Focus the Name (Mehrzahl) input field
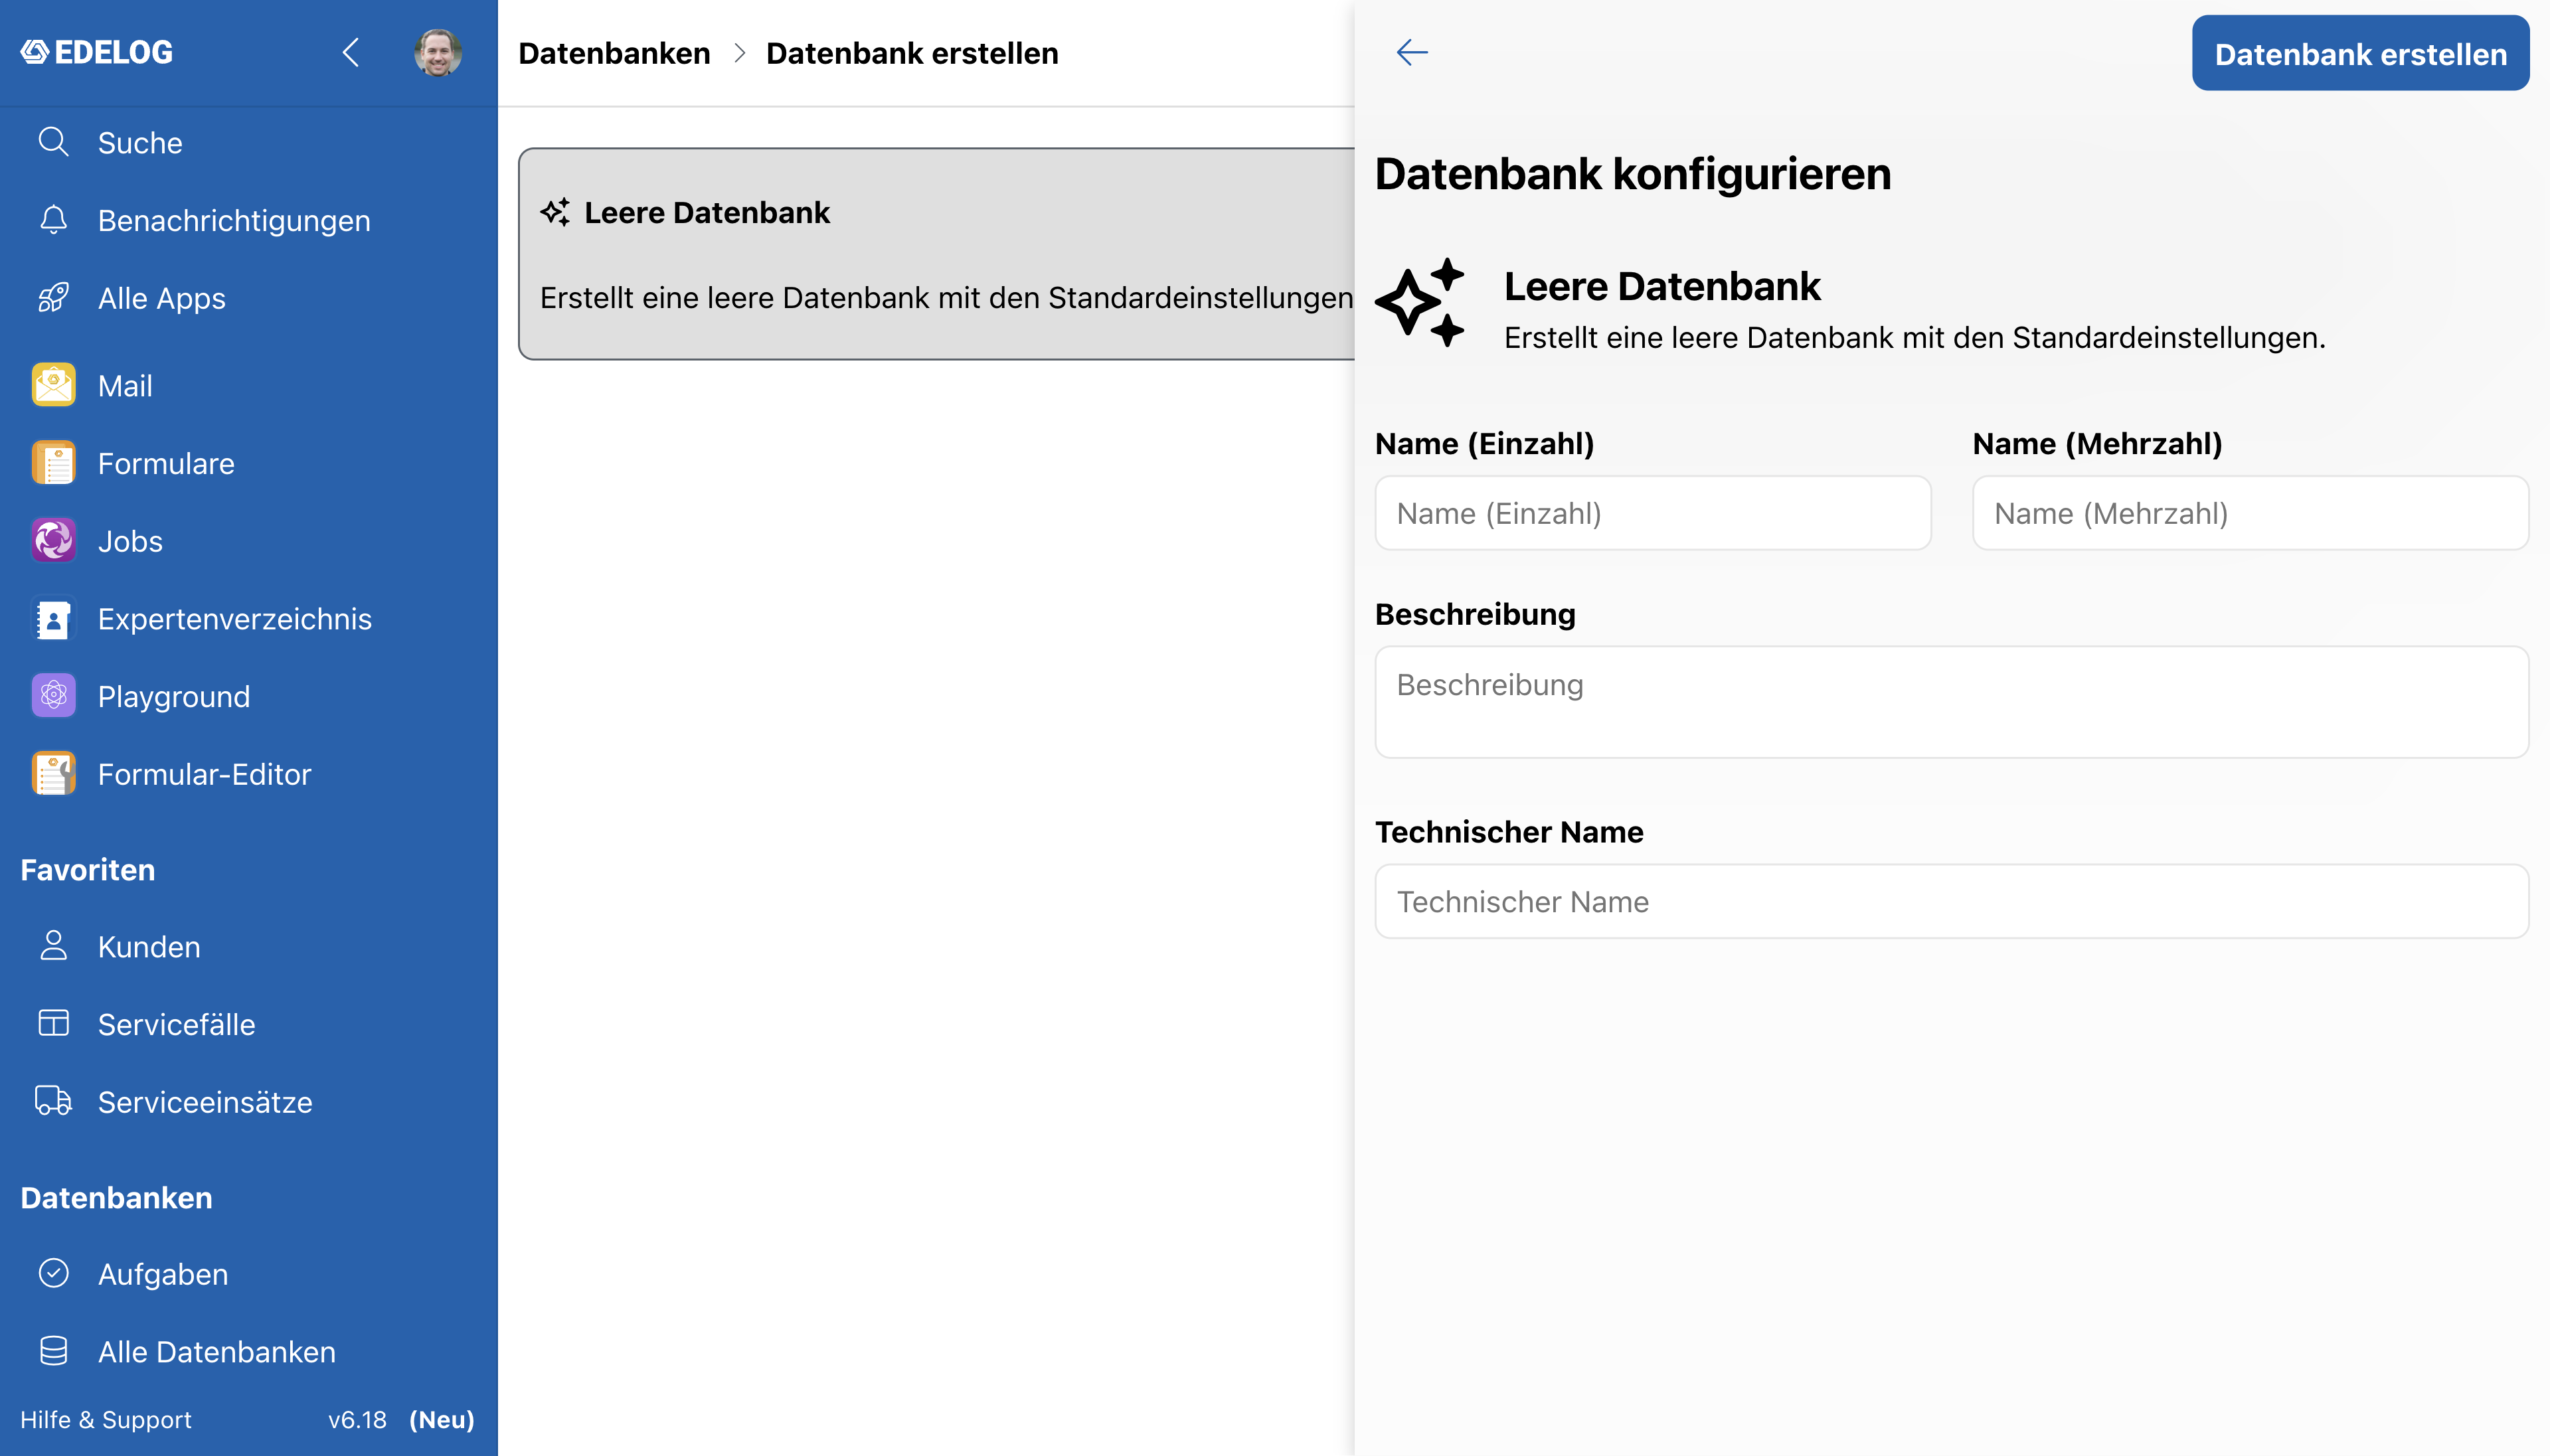The width and height of the screenshot is (2550, 1456). tap(2250, 513)
